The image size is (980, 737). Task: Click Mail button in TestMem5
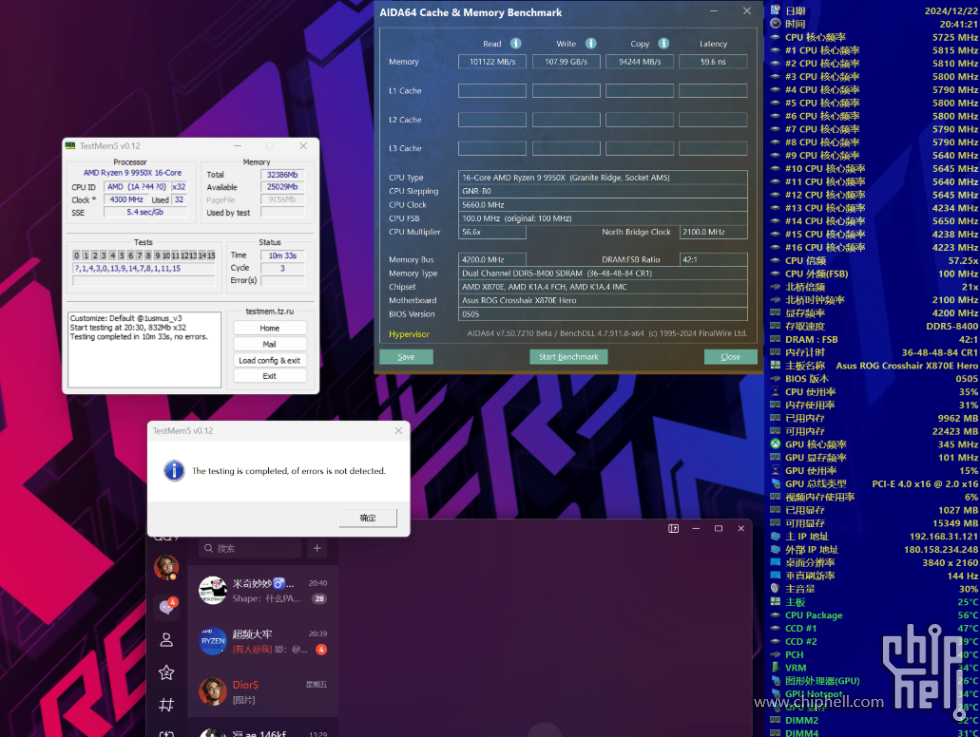tap(270, 344)
